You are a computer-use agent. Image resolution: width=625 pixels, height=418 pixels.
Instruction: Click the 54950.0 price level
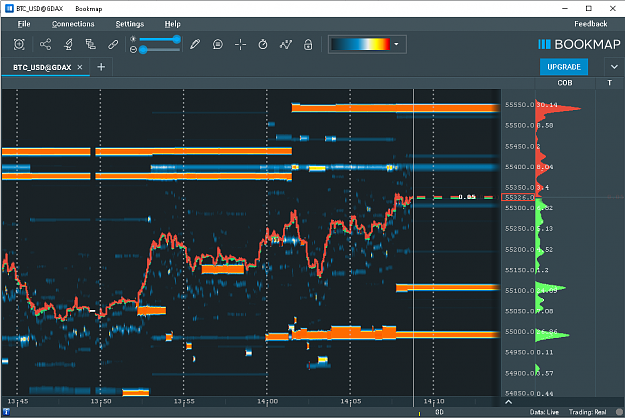[x=519, y=352]
